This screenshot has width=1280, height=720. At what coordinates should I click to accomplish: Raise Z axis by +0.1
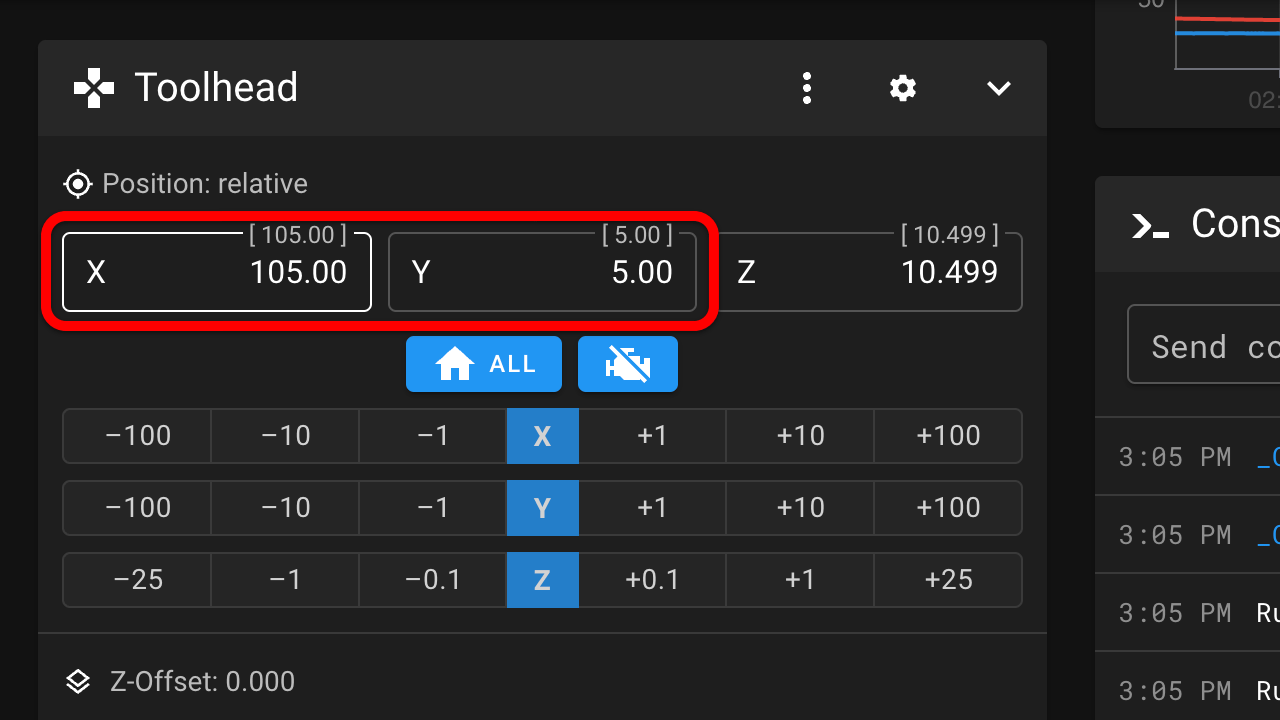[652, 580]
